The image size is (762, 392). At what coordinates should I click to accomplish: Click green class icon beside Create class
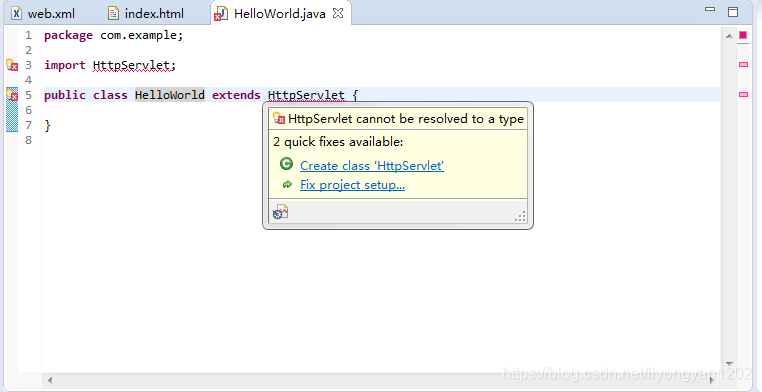tap(286, 165)
